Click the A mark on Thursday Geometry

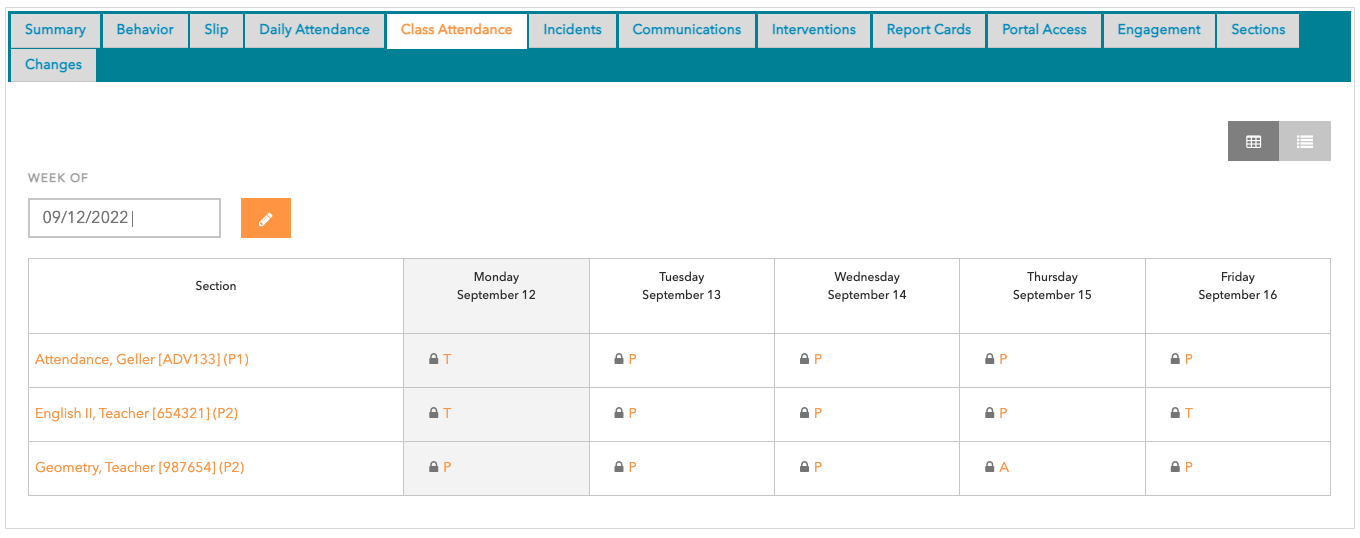1004,468
